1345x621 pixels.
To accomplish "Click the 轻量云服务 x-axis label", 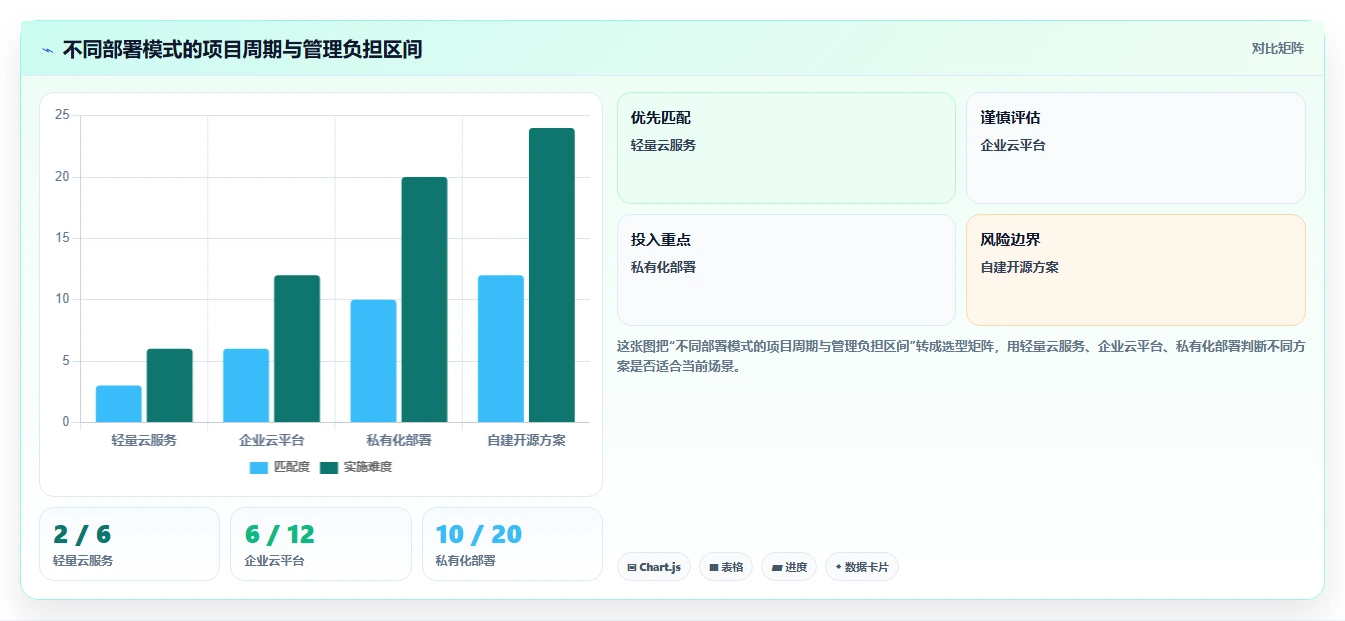I will pos(144,440).
